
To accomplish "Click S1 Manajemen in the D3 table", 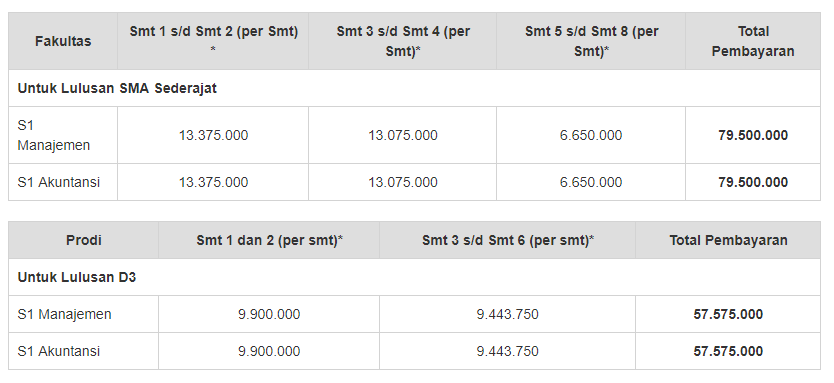I will click(x=64, y=314).
